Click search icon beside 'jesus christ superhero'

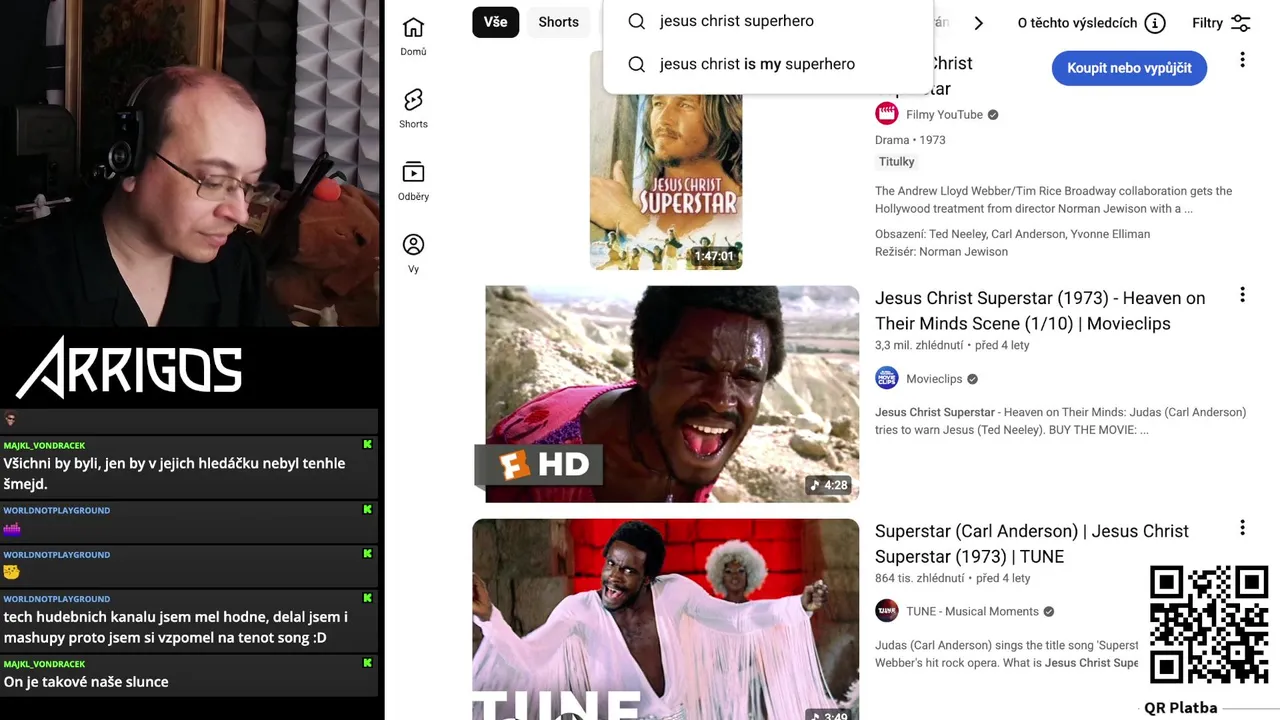(636, 21)
